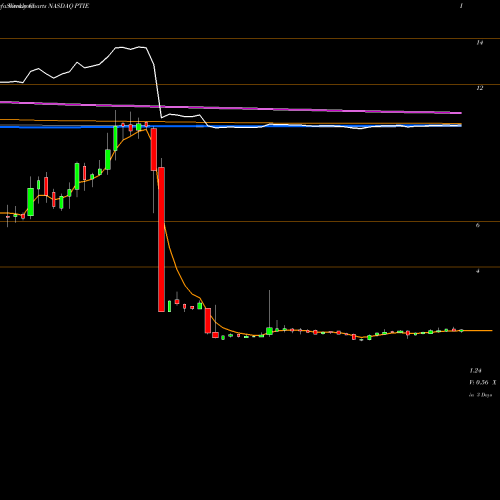Click the 'V: 0.56 X' volume readout
This screenshot has width=500, height=500.
(483, 383)
